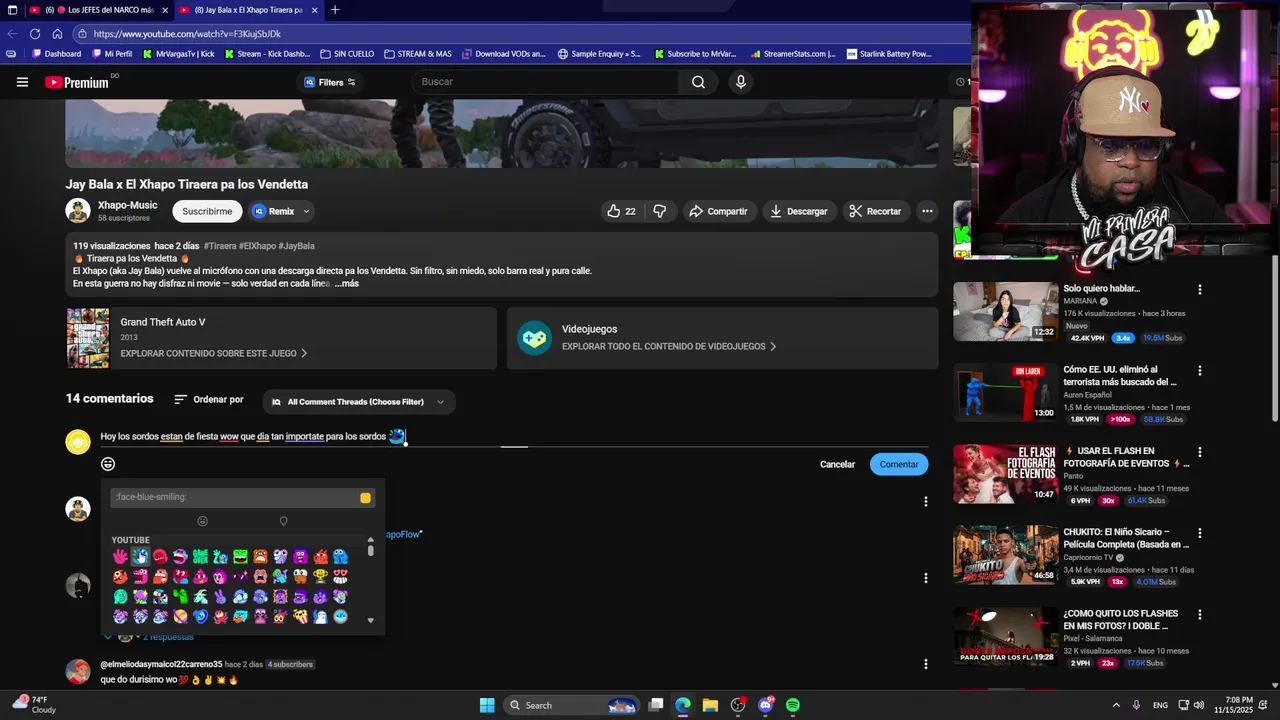The image size is (1280, 720).
Task: Open StreamerStats.com bookmark
Action: (793, 54)
